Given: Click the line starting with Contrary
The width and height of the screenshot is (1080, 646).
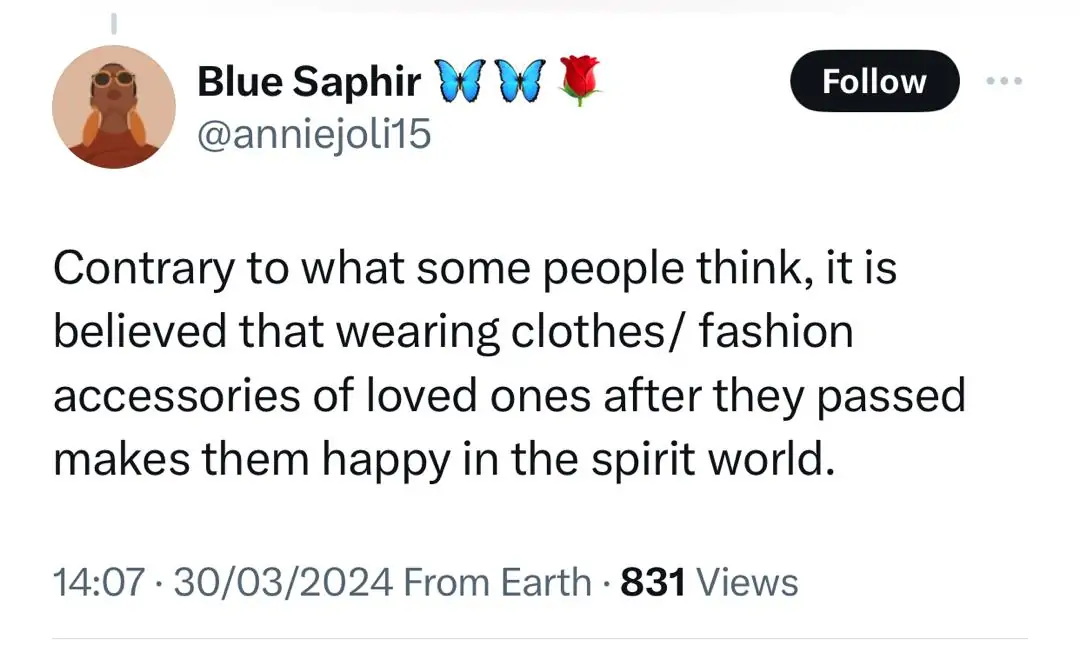Looking at the screenshot, I should tap(474, 269).
